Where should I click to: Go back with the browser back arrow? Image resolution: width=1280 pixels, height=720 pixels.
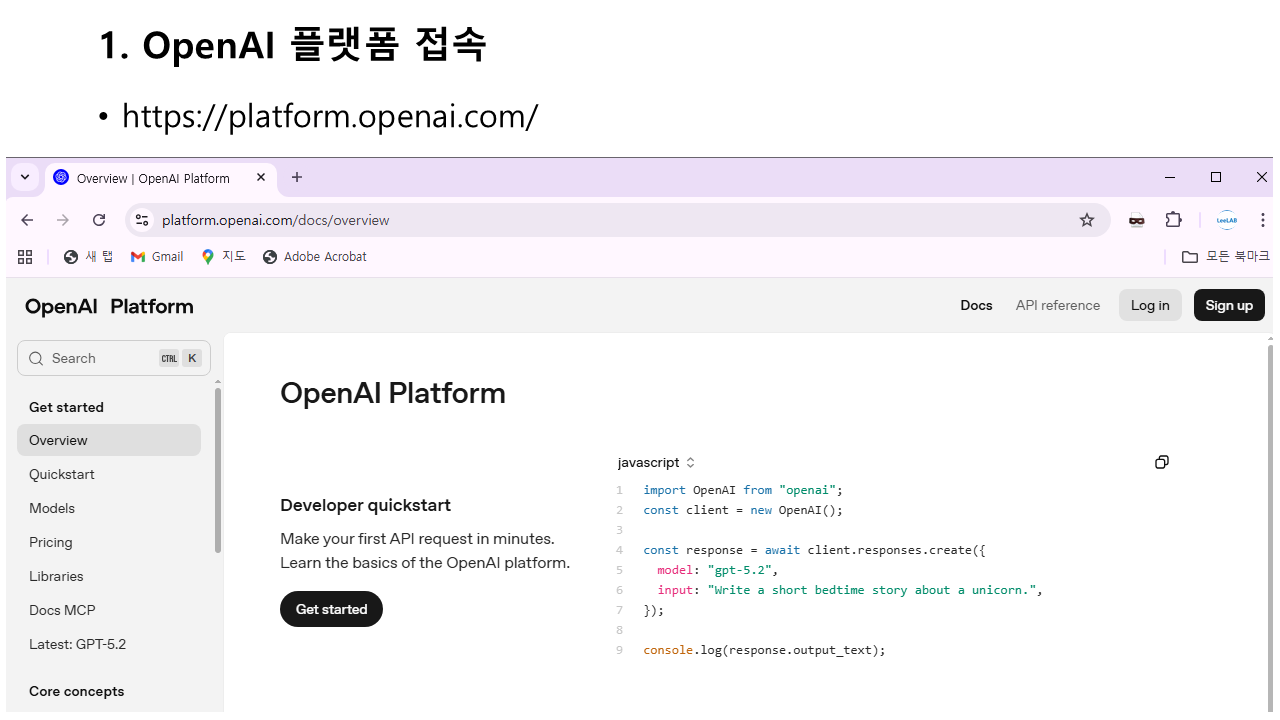pyautogui.click(x=27, y=220)
